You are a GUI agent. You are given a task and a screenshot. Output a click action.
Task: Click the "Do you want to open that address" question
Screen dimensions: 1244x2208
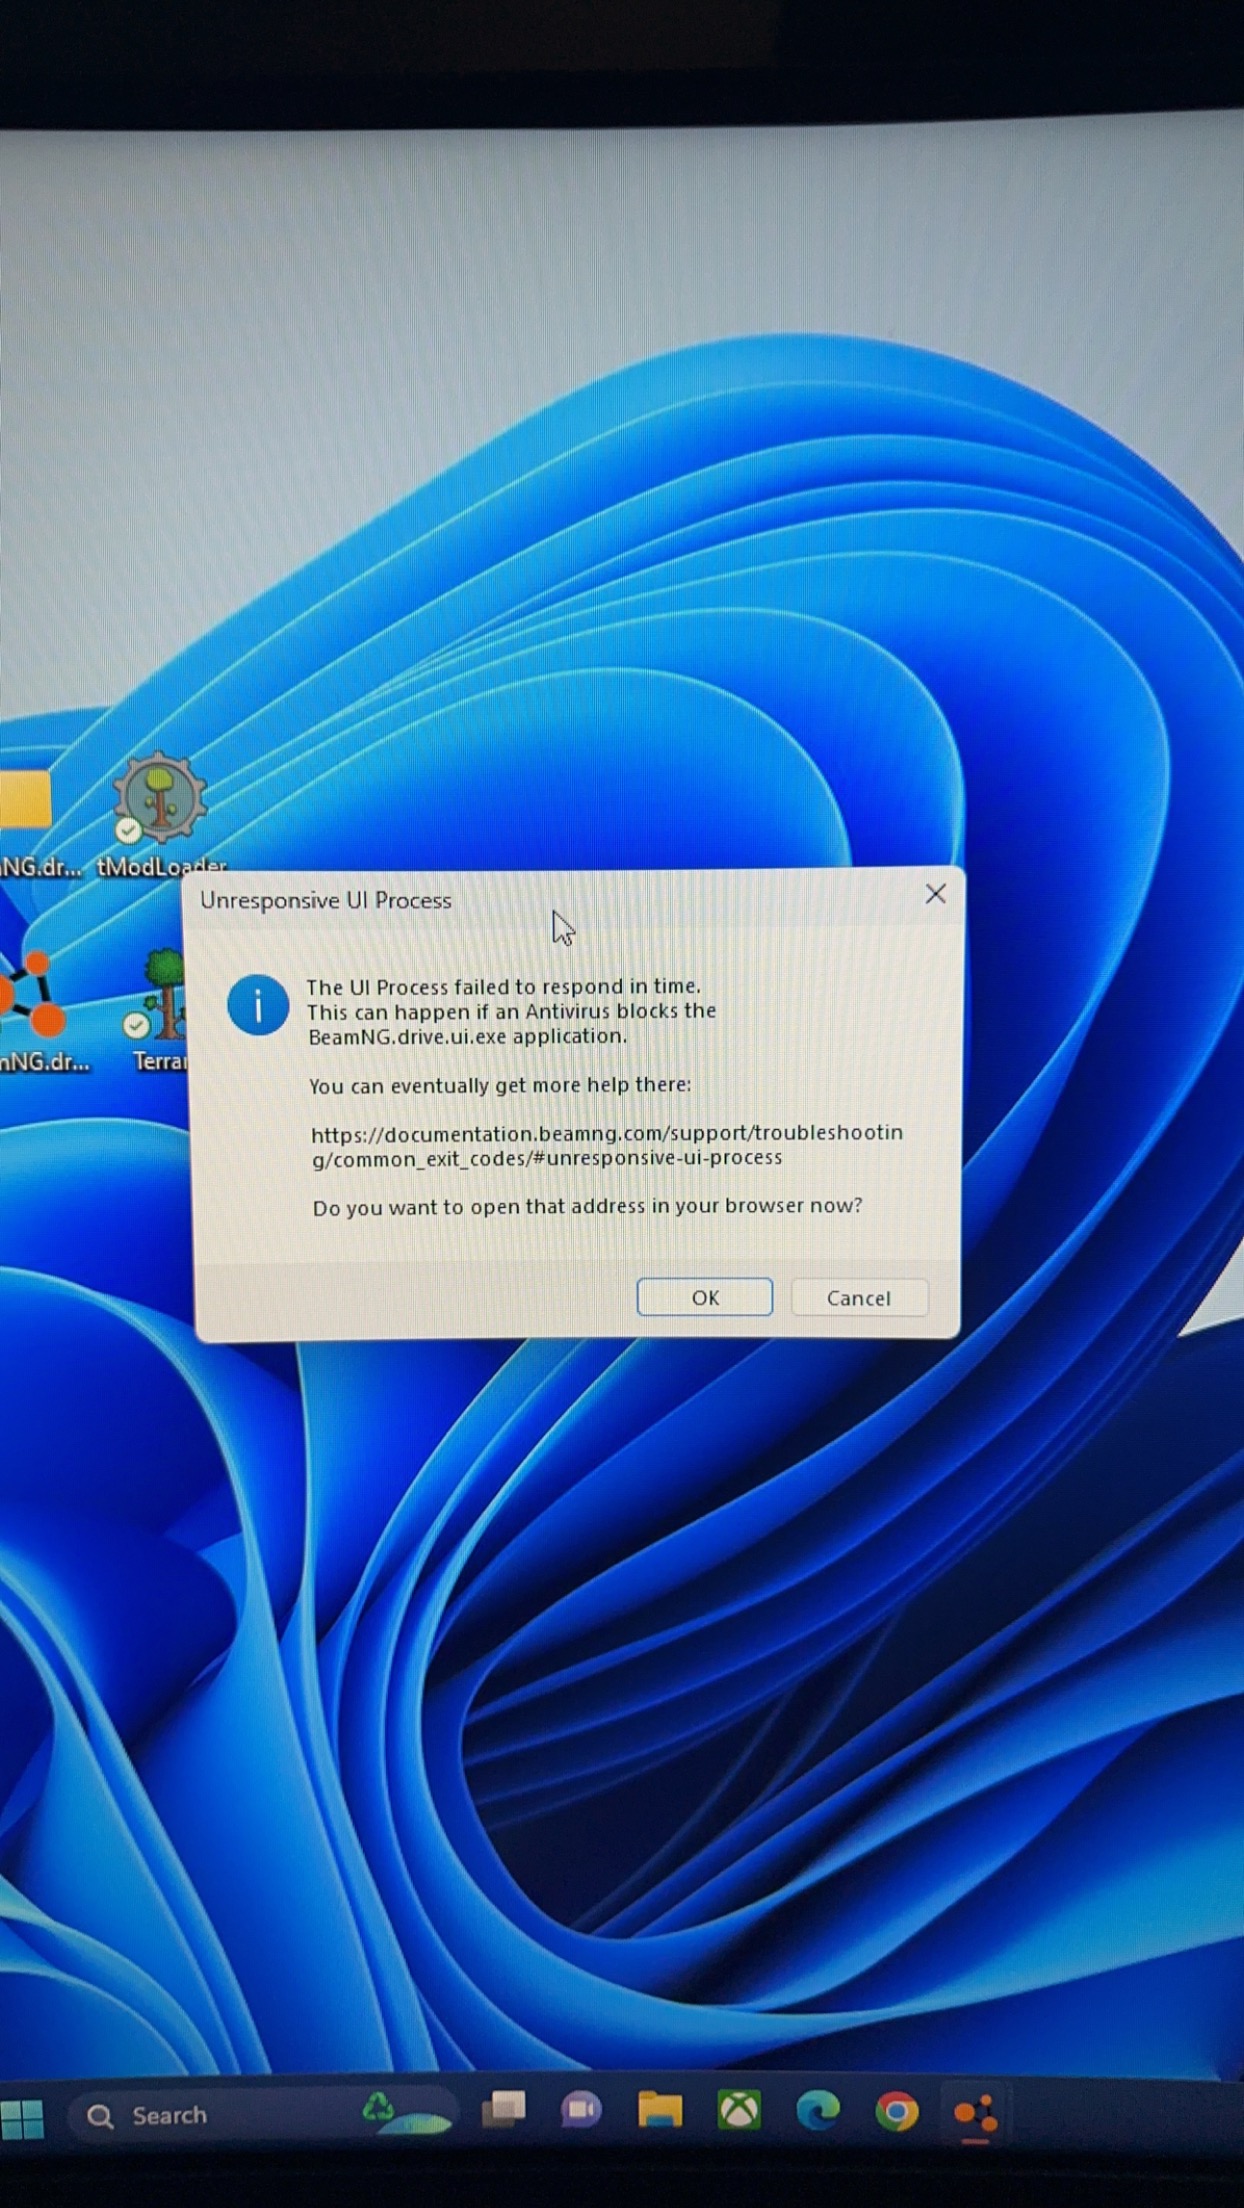pos(587,1206)
